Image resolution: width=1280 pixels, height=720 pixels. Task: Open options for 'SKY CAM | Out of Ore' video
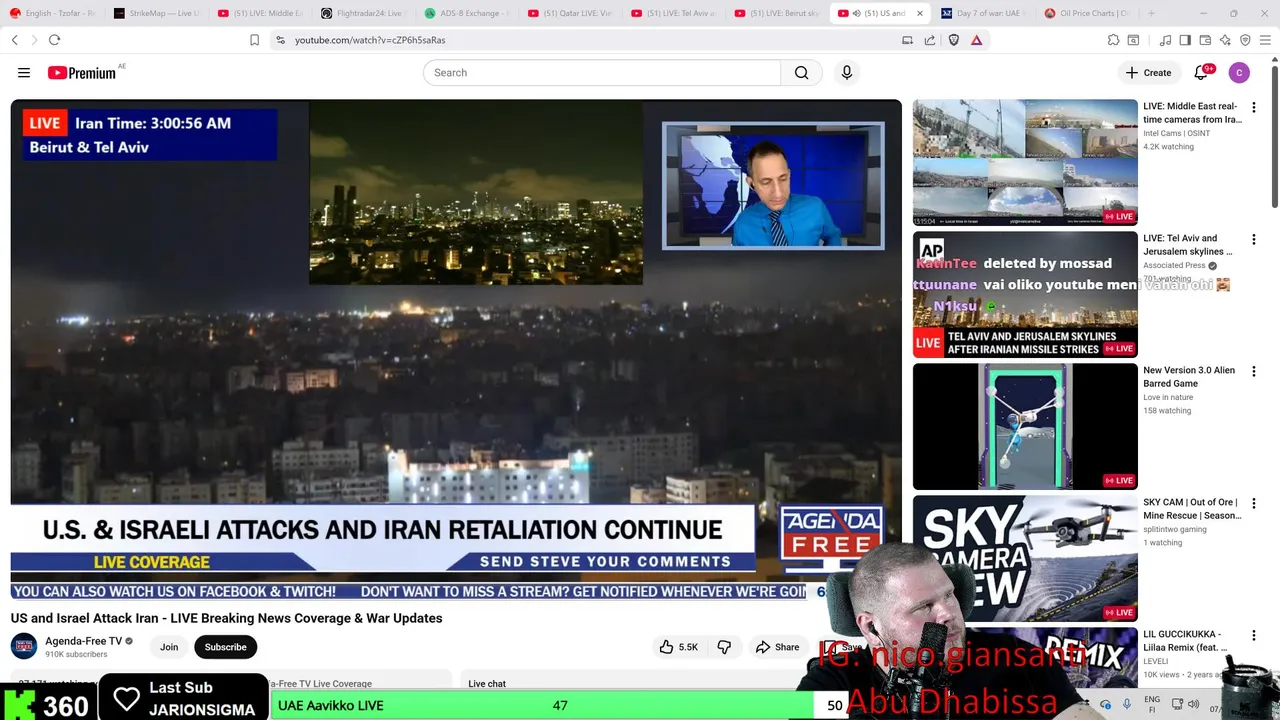point(1253,503)
